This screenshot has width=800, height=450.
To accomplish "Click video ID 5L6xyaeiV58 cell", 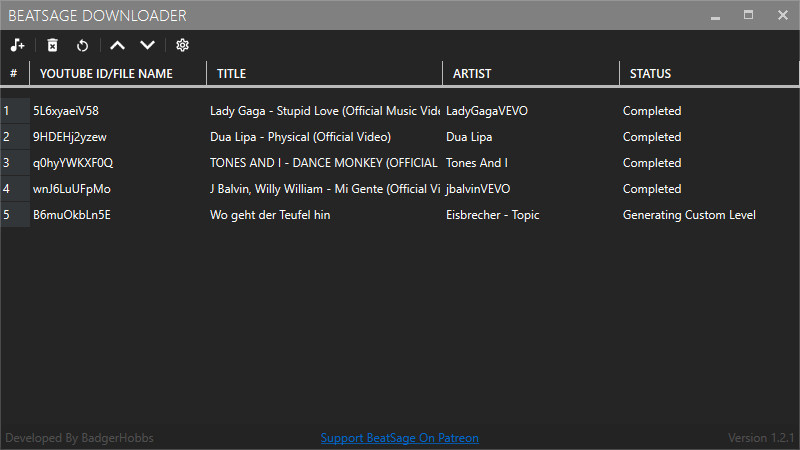I will pos(66,111).
